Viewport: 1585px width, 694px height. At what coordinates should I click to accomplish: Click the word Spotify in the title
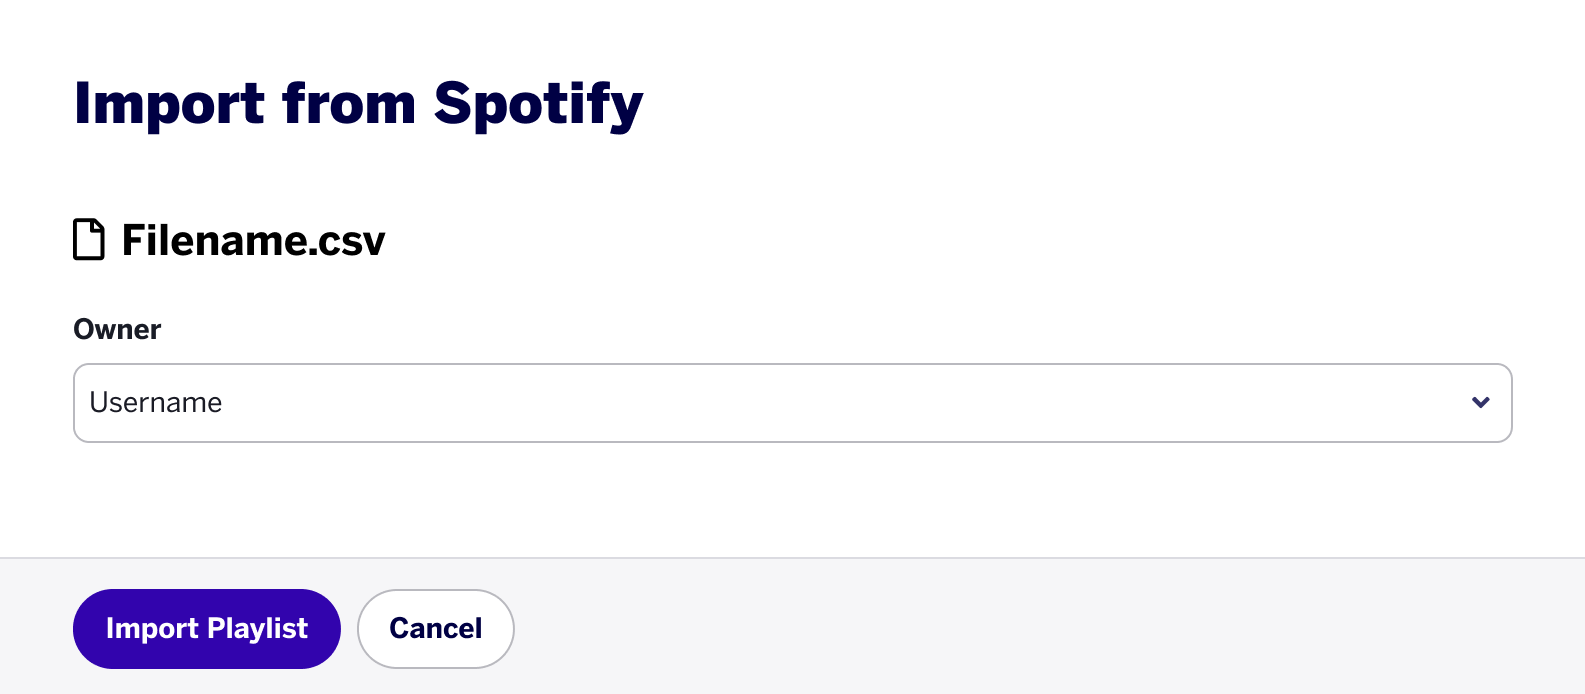(538, 106)
